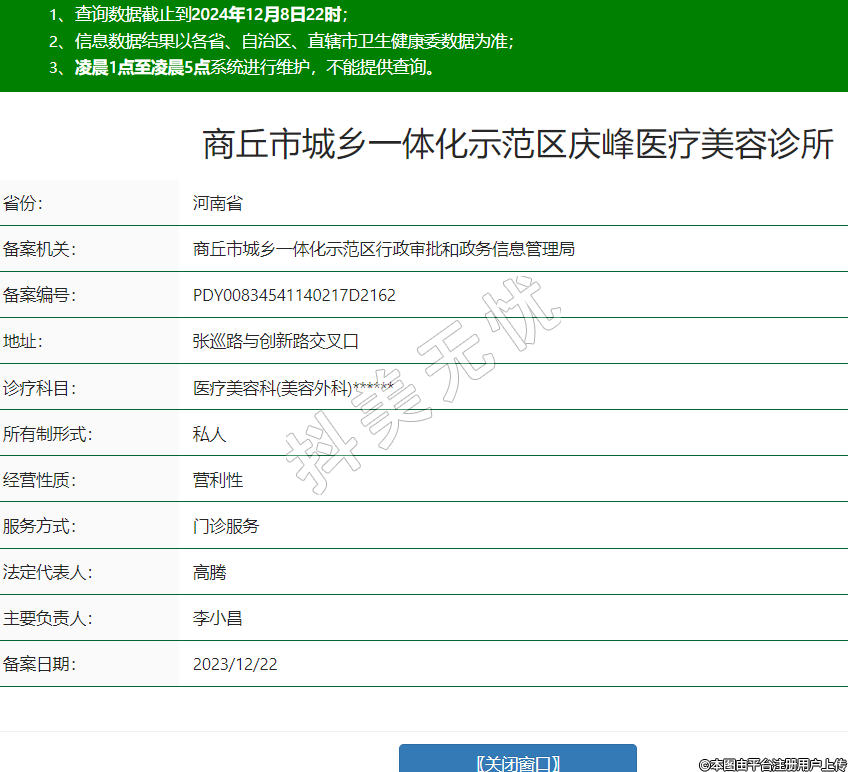The image size is (848, 772).
Task: Click the service type 门诊服务
Action: (x=225, y=526)
